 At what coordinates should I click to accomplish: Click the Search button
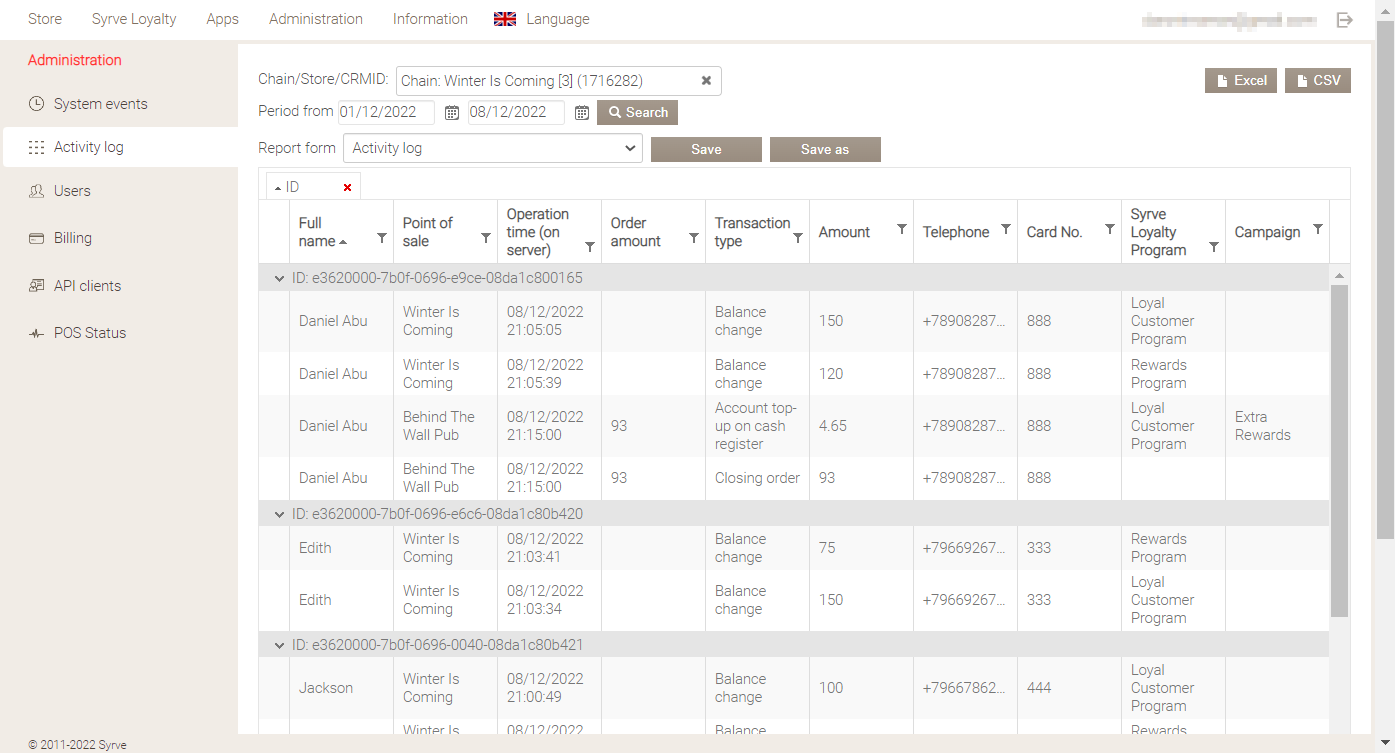pyautogui.click(x=637, y=112)
